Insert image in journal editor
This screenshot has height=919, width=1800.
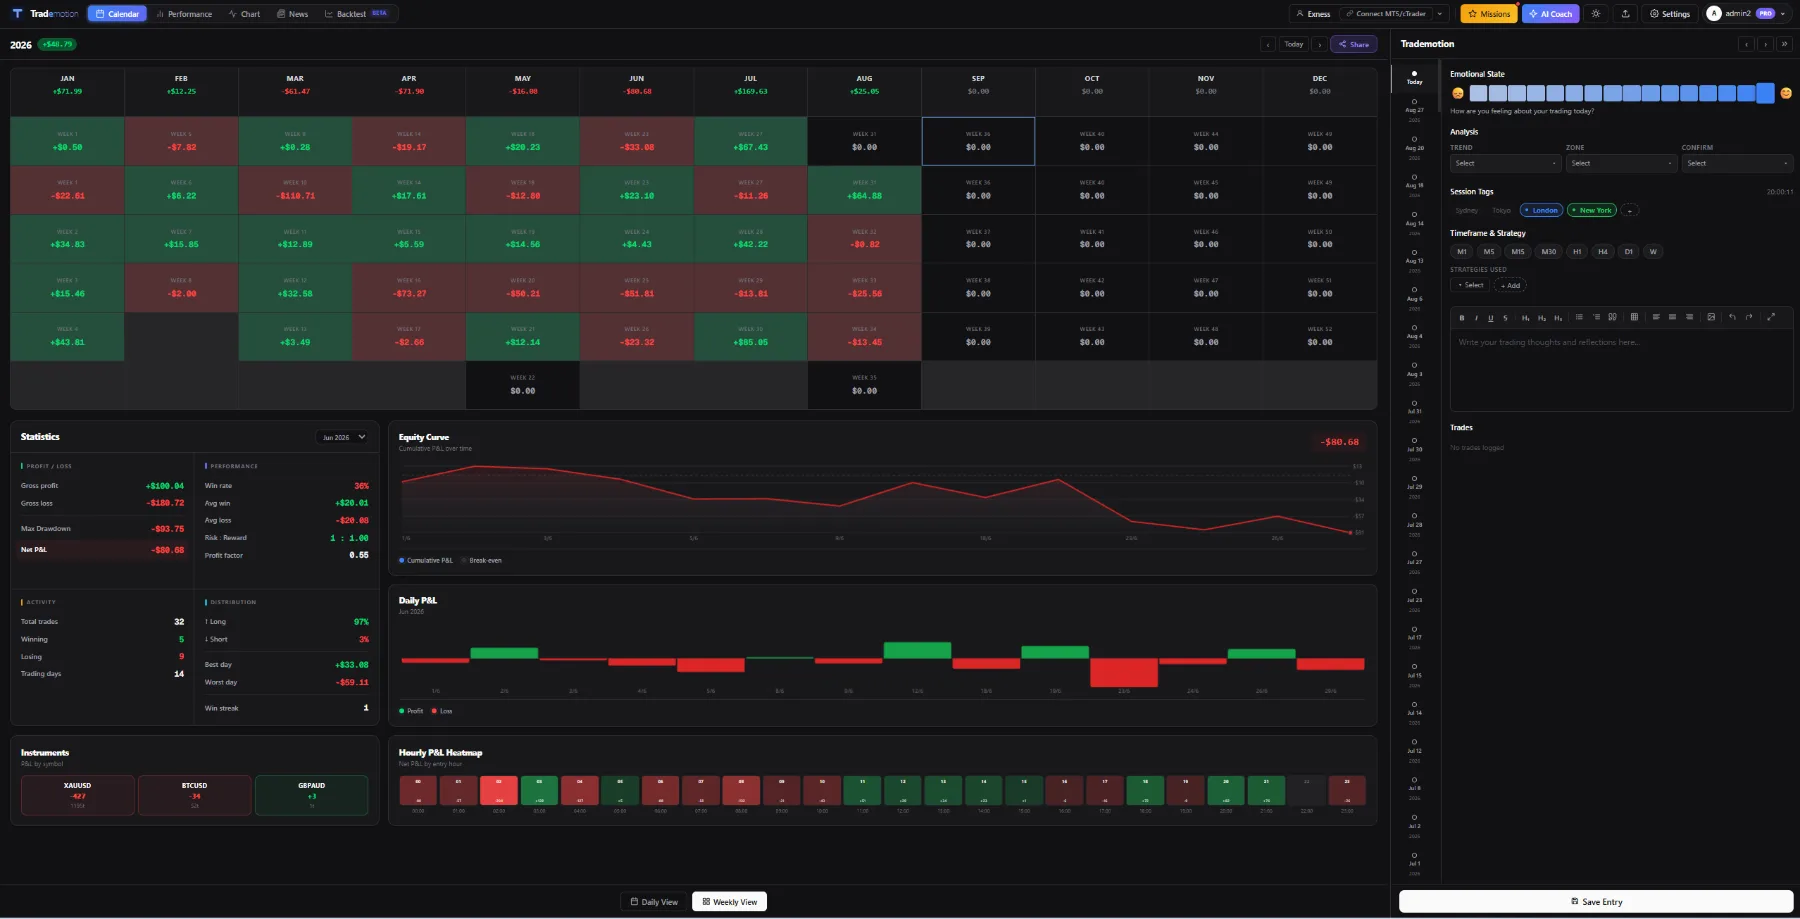coord(1711,317)
